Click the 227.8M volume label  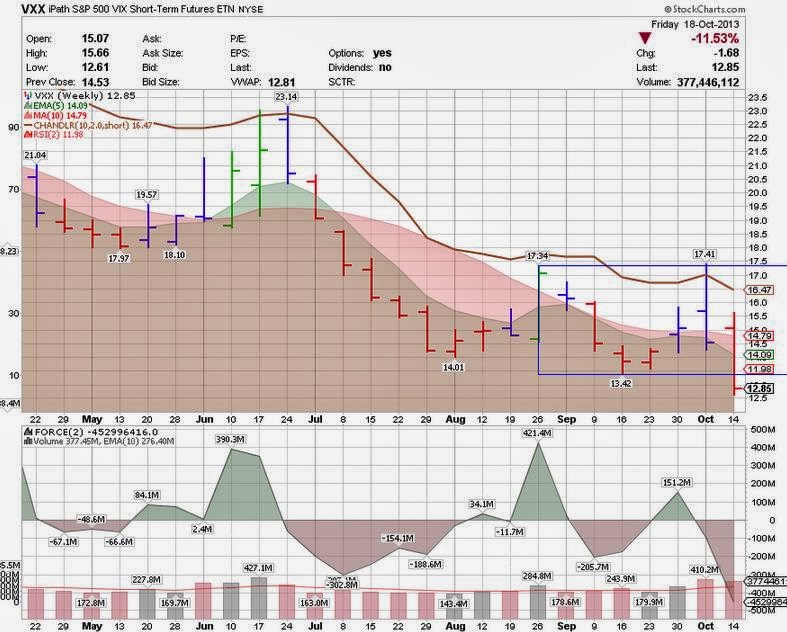pos(147,579)
